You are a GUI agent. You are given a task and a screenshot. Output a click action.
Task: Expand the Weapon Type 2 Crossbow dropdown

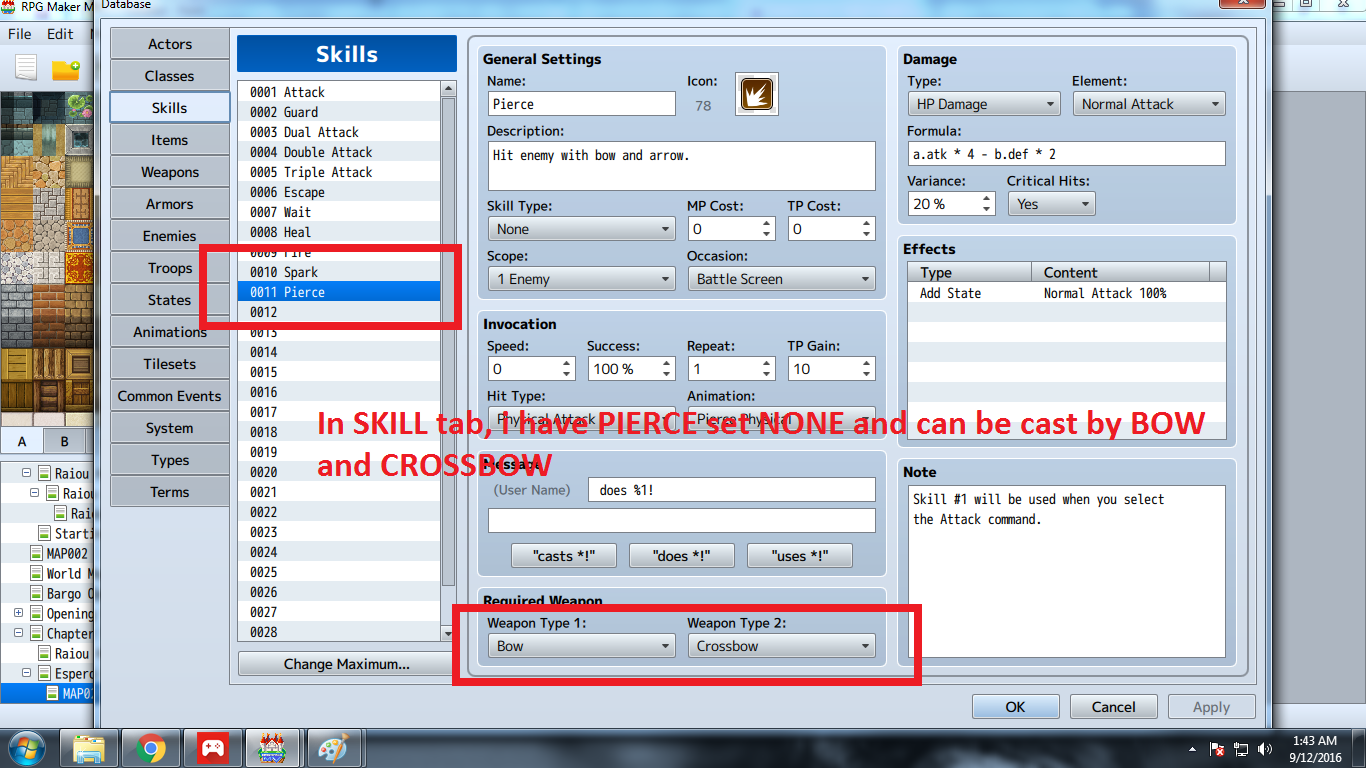781,646
